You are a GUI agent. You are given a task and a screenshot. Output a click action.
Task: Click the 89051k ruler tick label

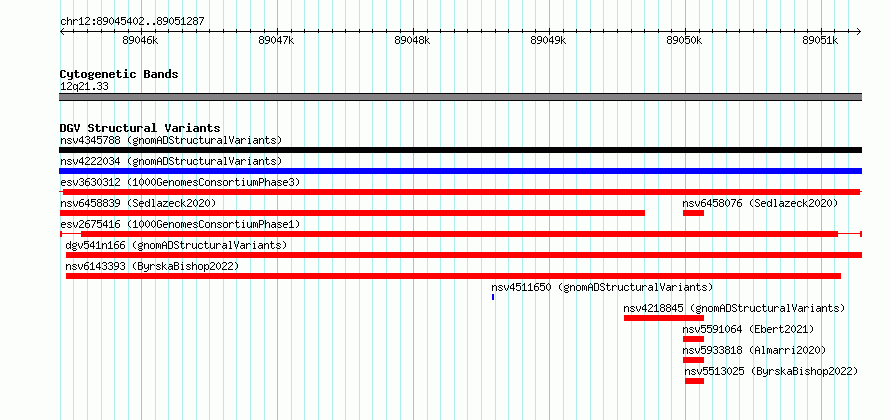[x=820, y=41]
